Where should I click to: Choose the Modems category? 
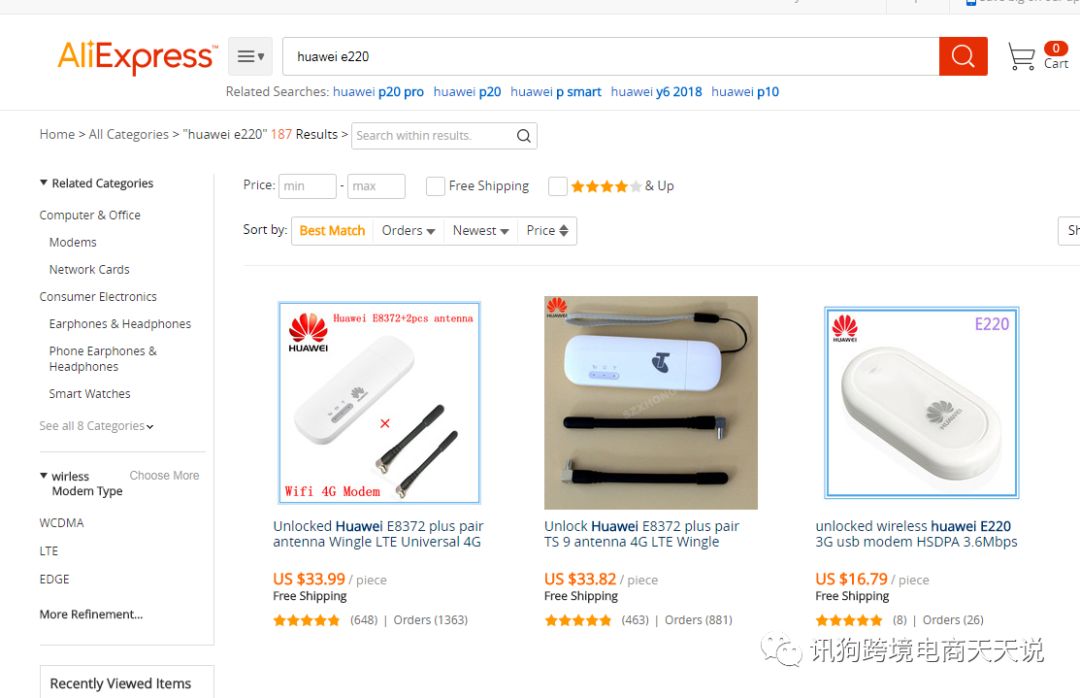[72, 243]
